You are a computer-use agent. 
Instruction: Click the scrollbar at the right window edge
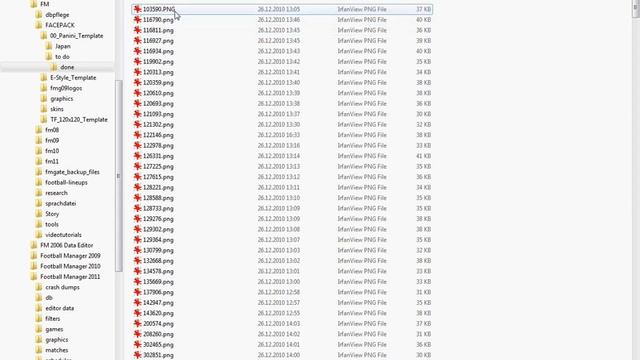(x=636, y=9)
